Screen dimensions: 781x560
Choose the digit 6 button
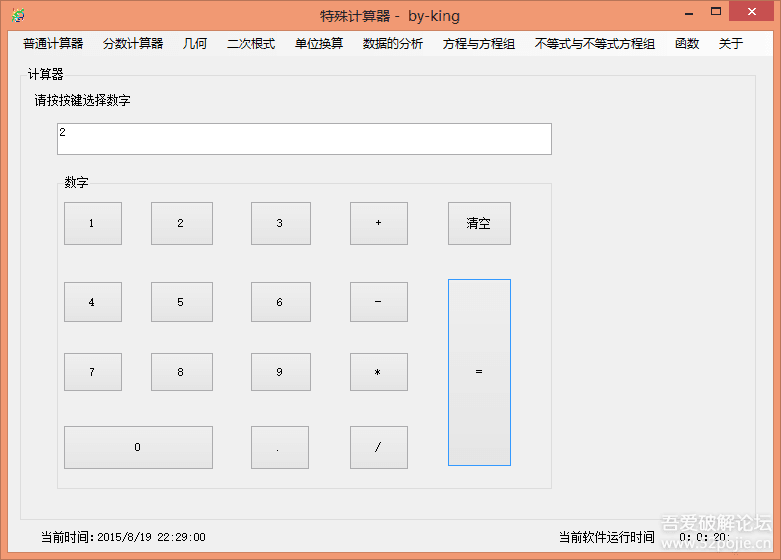click(x=281, y=302)
